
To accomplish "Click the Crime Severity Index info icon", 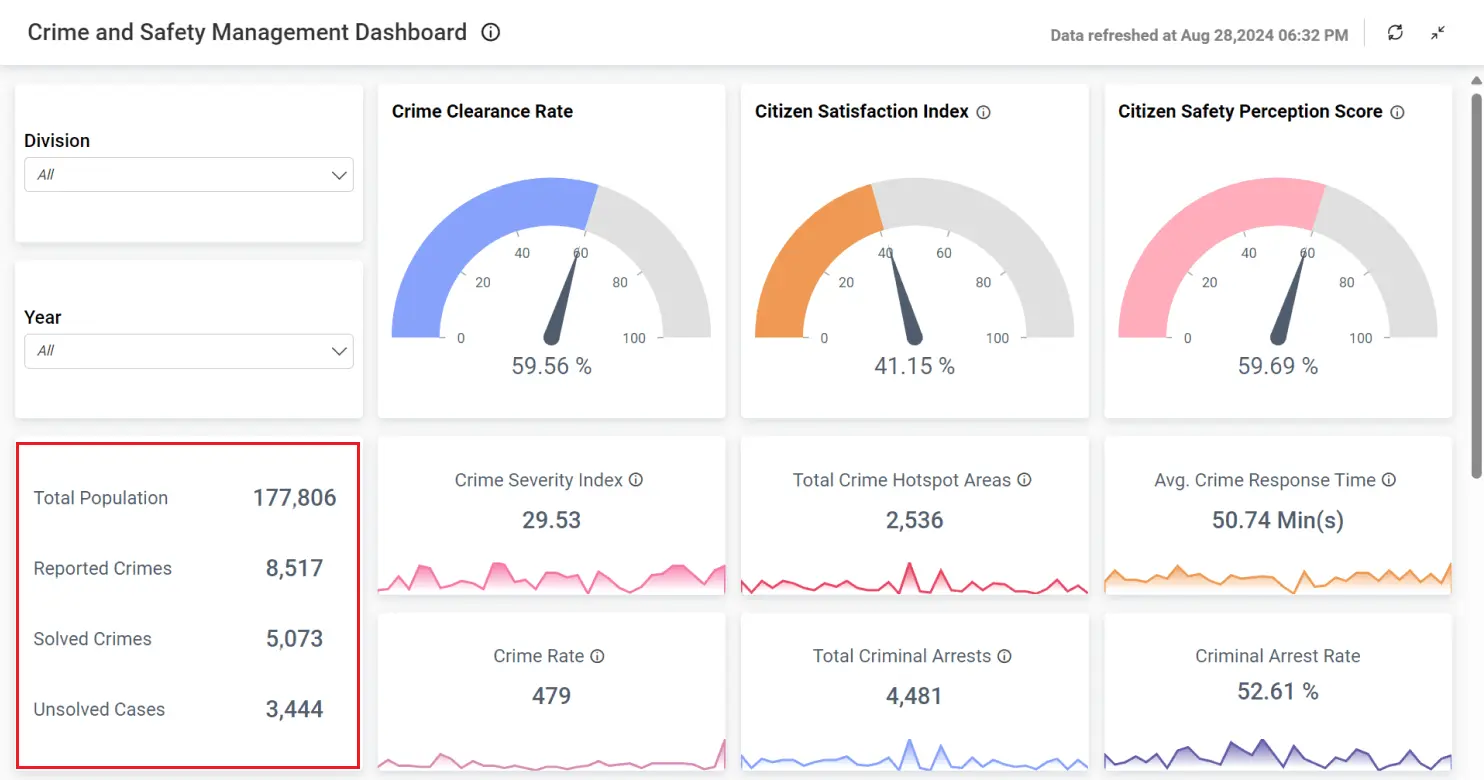I will coord(636,480).
